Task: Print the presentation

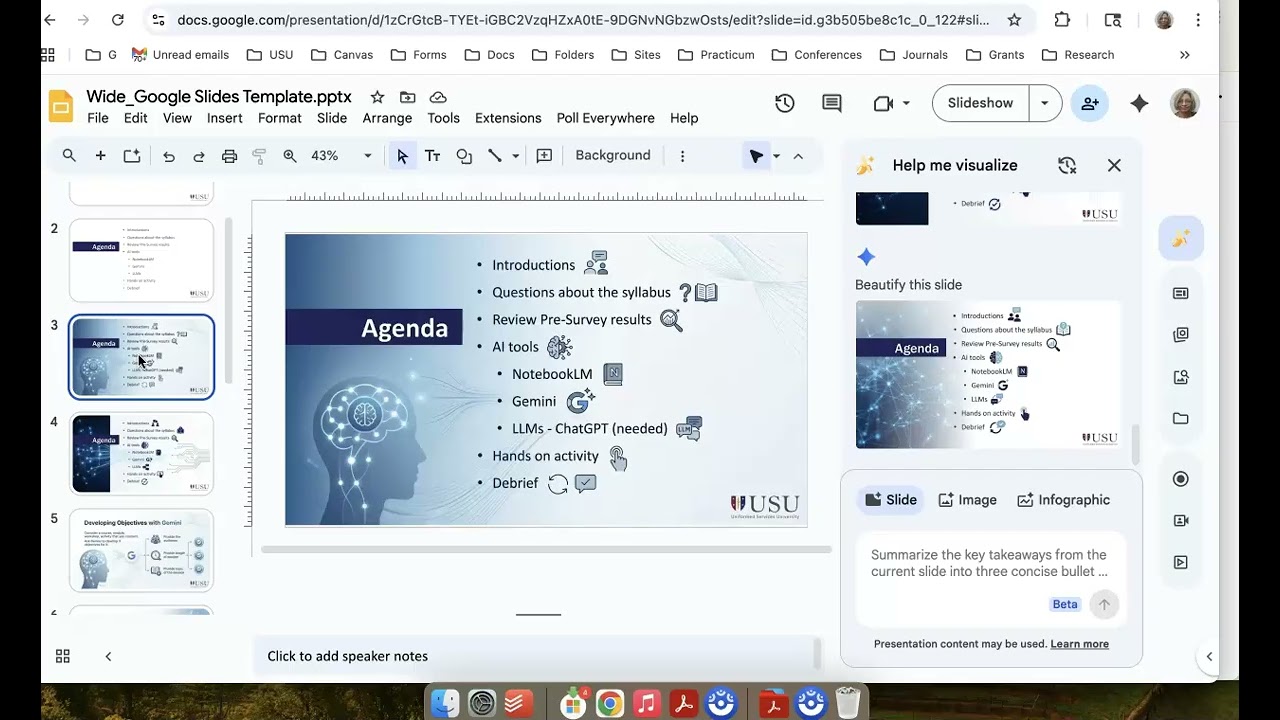Action: (x=230, y=156)
